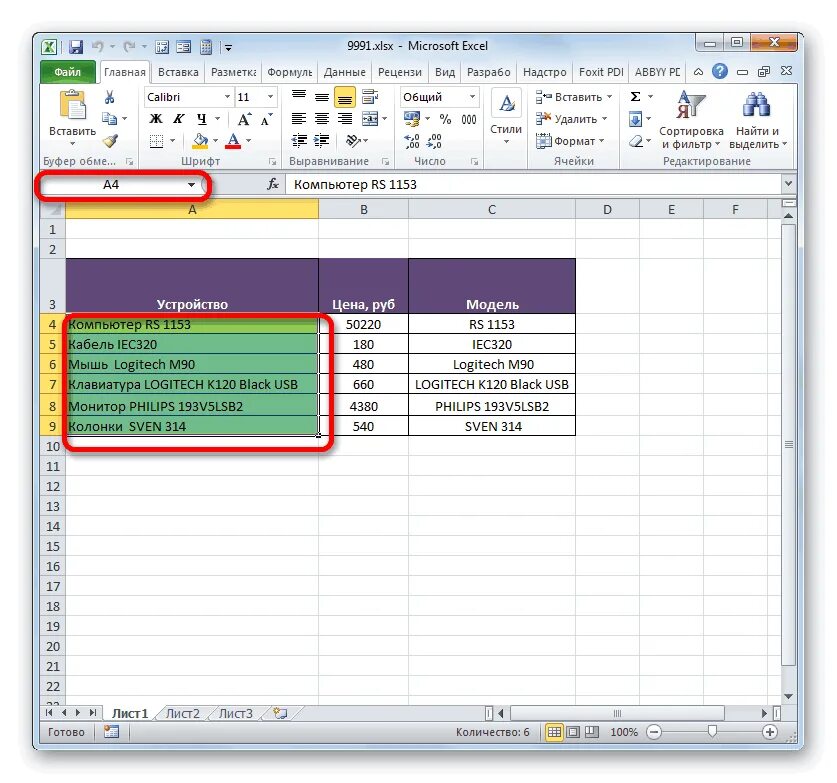
Task: Switch to Normal view in status bar
Action: [x=554, y=732]
